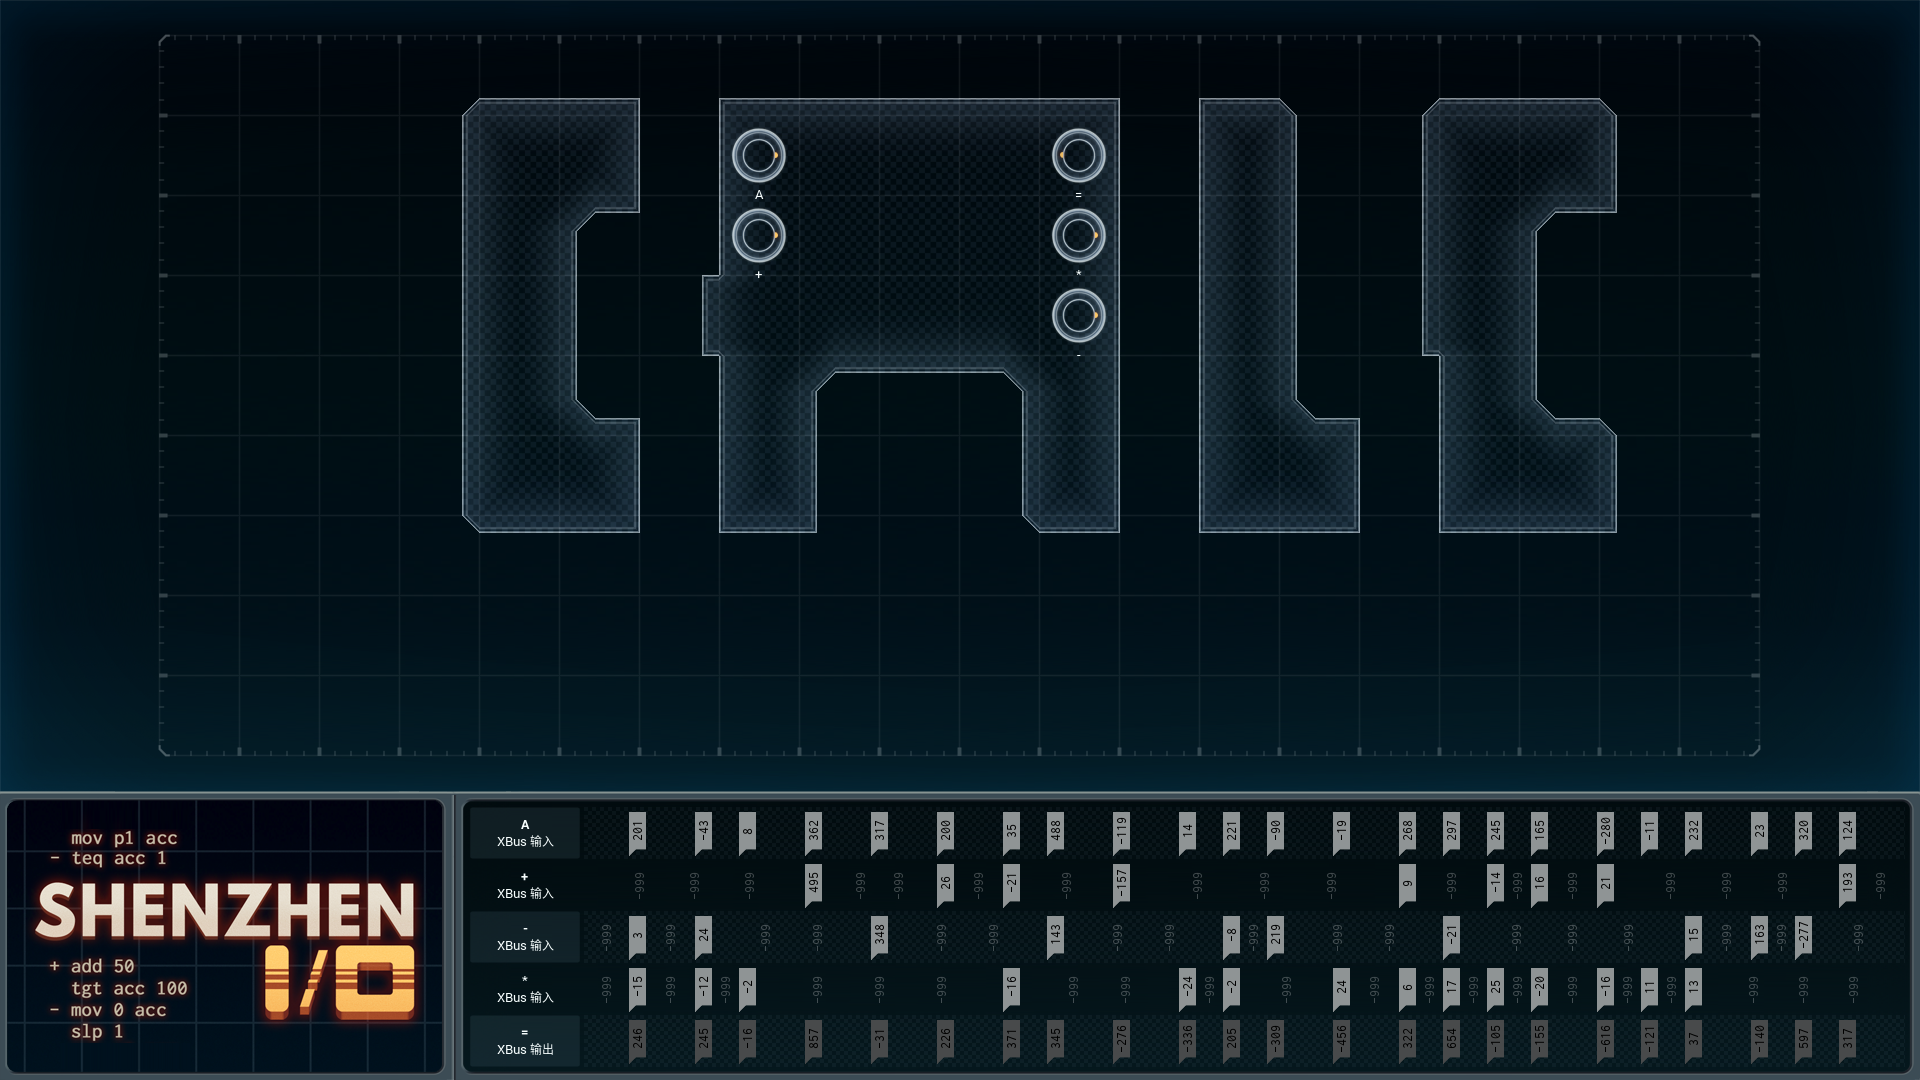
Task: Click output value 37 in the = row
Action: pyautogui.click(x=1694, y=1039)
